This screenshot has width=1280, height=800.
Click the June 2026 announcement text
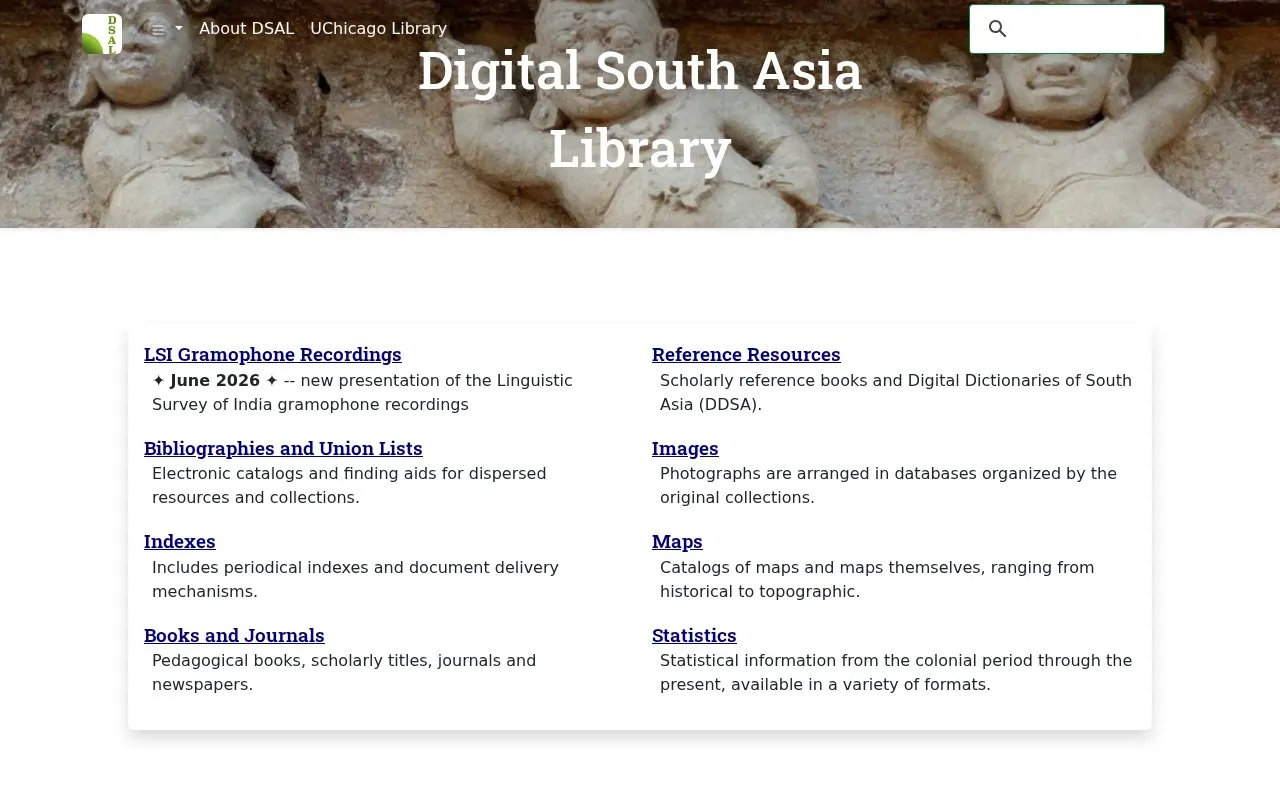[x=362, y=393]
